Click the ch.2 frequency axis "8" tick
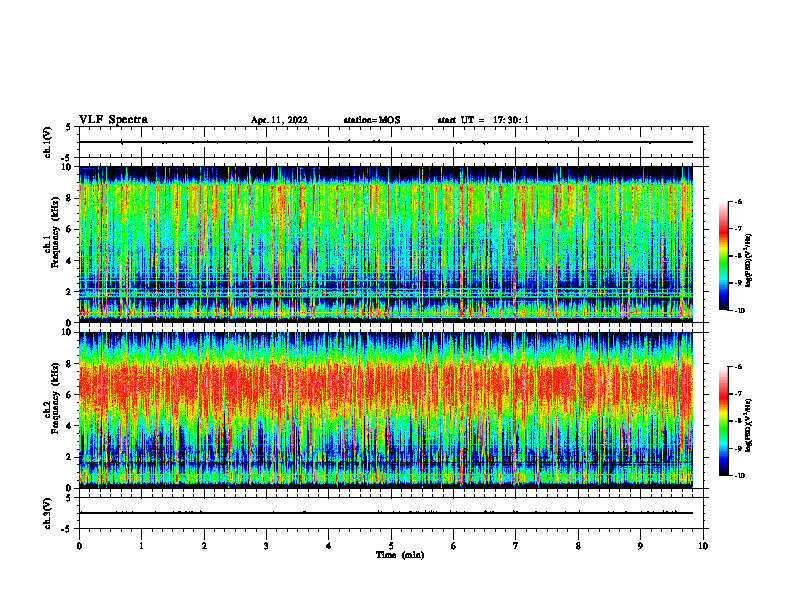This screenshot has height=612, width=792. click(70, 364)
